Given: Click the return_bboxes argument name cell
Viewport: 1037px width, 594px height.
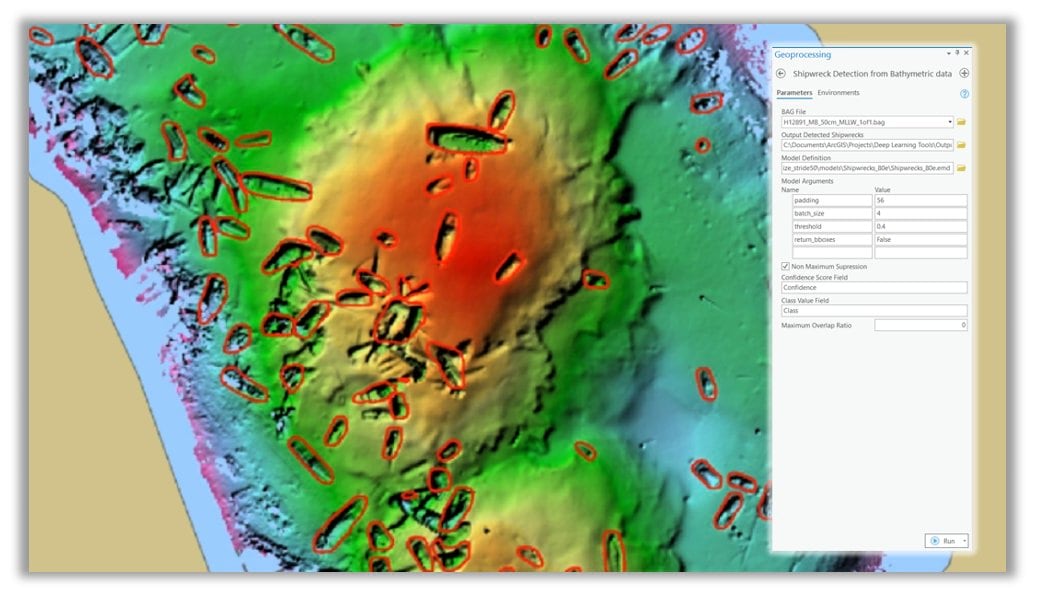Looking at the screenshot, I should 832,239.
